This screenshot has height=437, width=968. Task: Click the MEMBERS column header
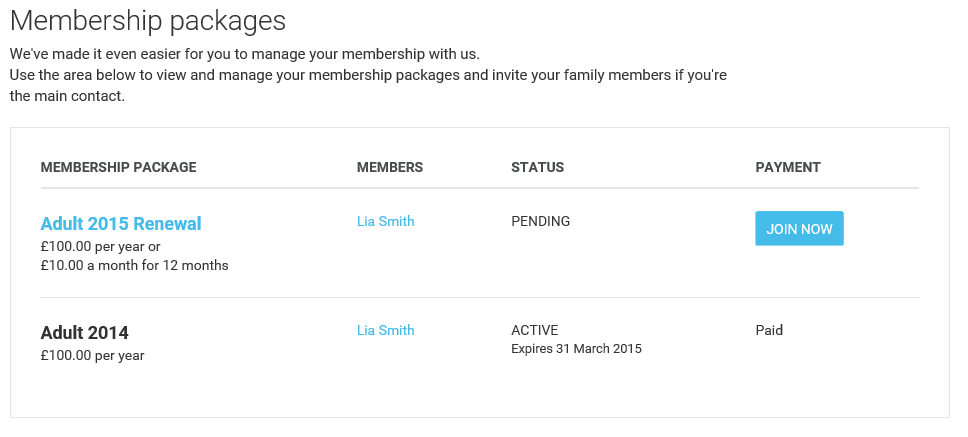[389, 167]
